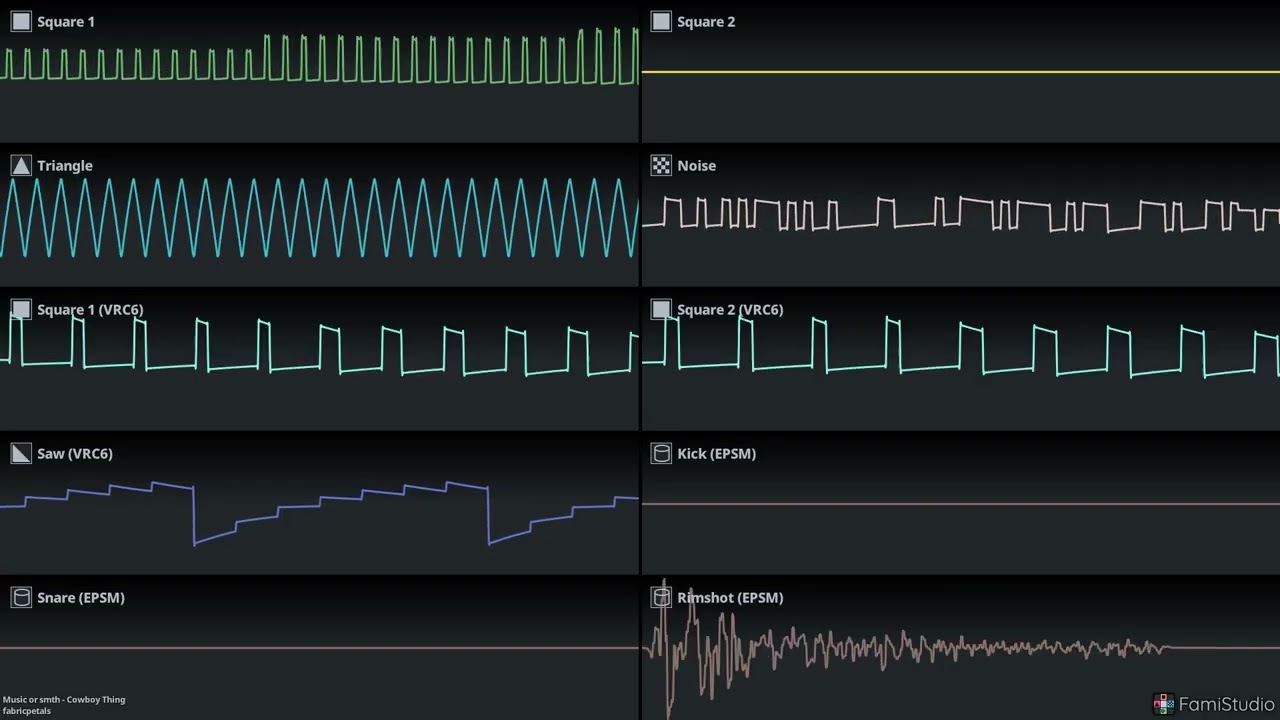Click the Saw (VRC6) channel icon

click(21, 454)
